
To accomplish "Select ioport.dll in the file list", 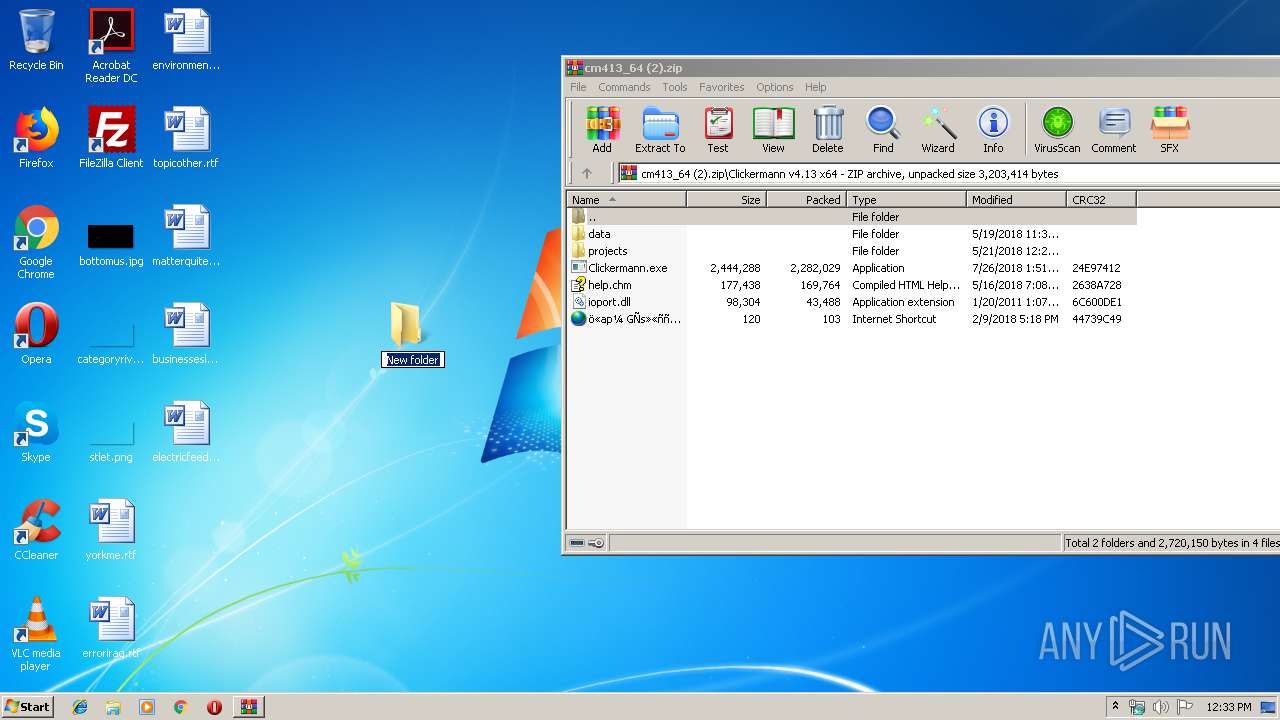I will pyautogui.click(x=852, y=301).
